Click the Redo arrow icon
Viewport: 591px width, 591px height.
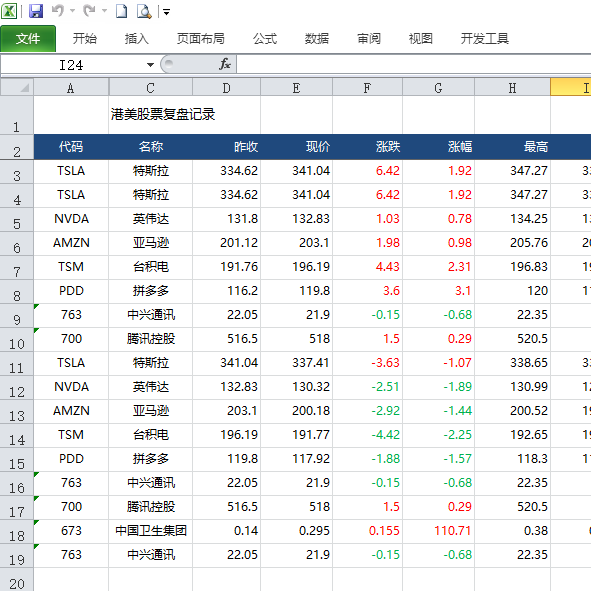point(89,11)
